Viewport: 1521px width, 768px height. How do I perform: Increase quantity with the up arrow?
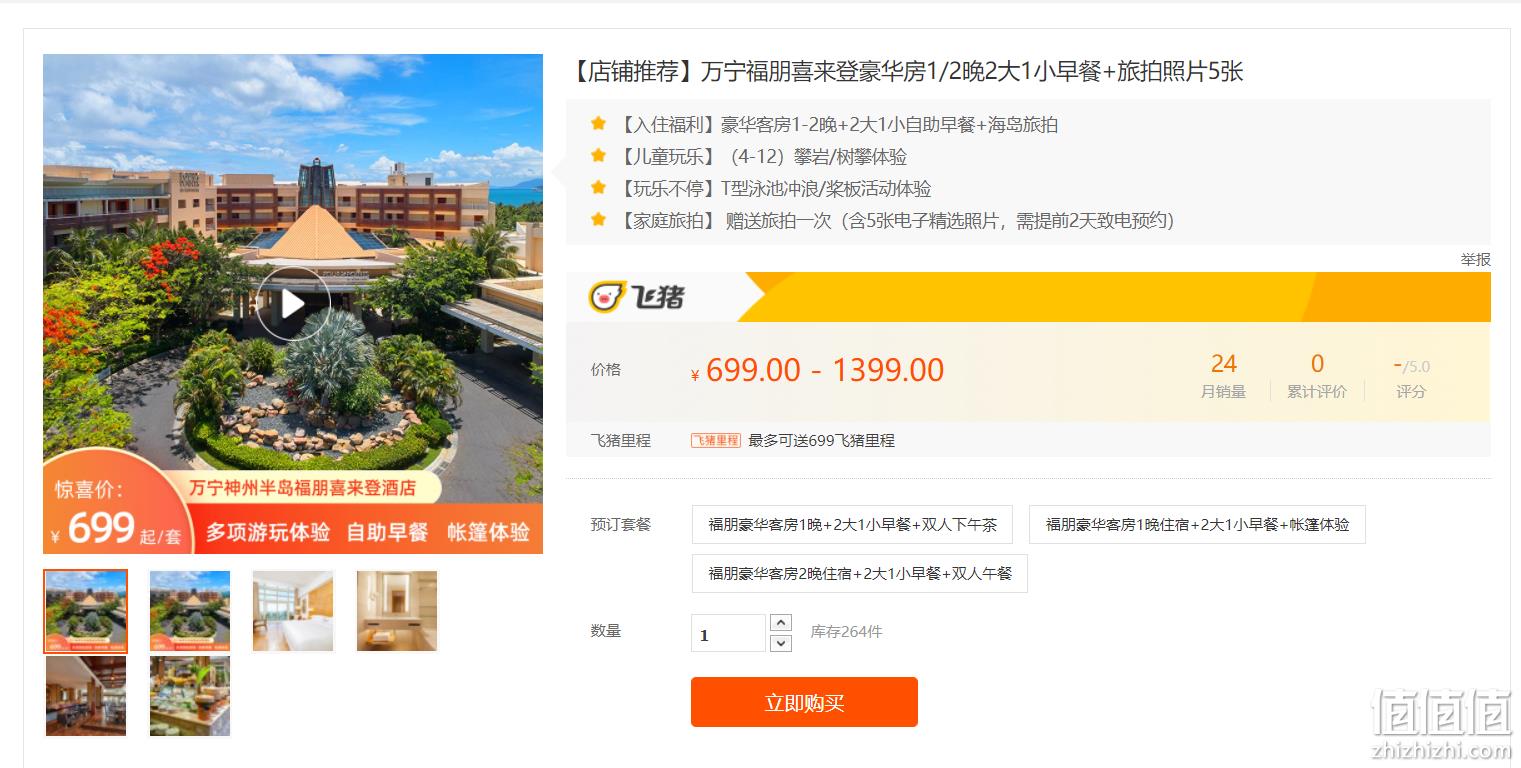(x=781, y=622)
